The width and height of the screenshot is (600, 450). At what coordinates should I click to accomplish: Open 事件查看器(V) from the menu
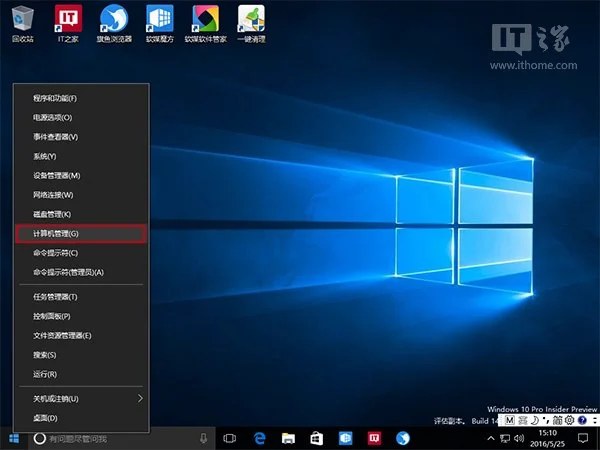click(x=81, y=137)
